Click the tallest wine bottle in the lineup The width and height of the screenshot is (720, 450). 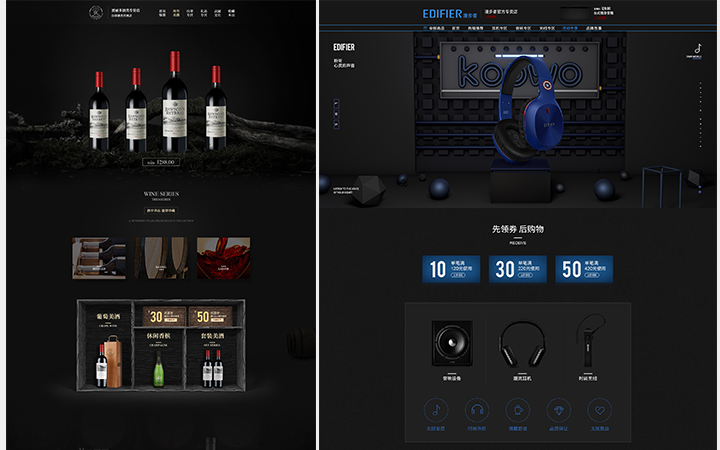coord(175,101)
